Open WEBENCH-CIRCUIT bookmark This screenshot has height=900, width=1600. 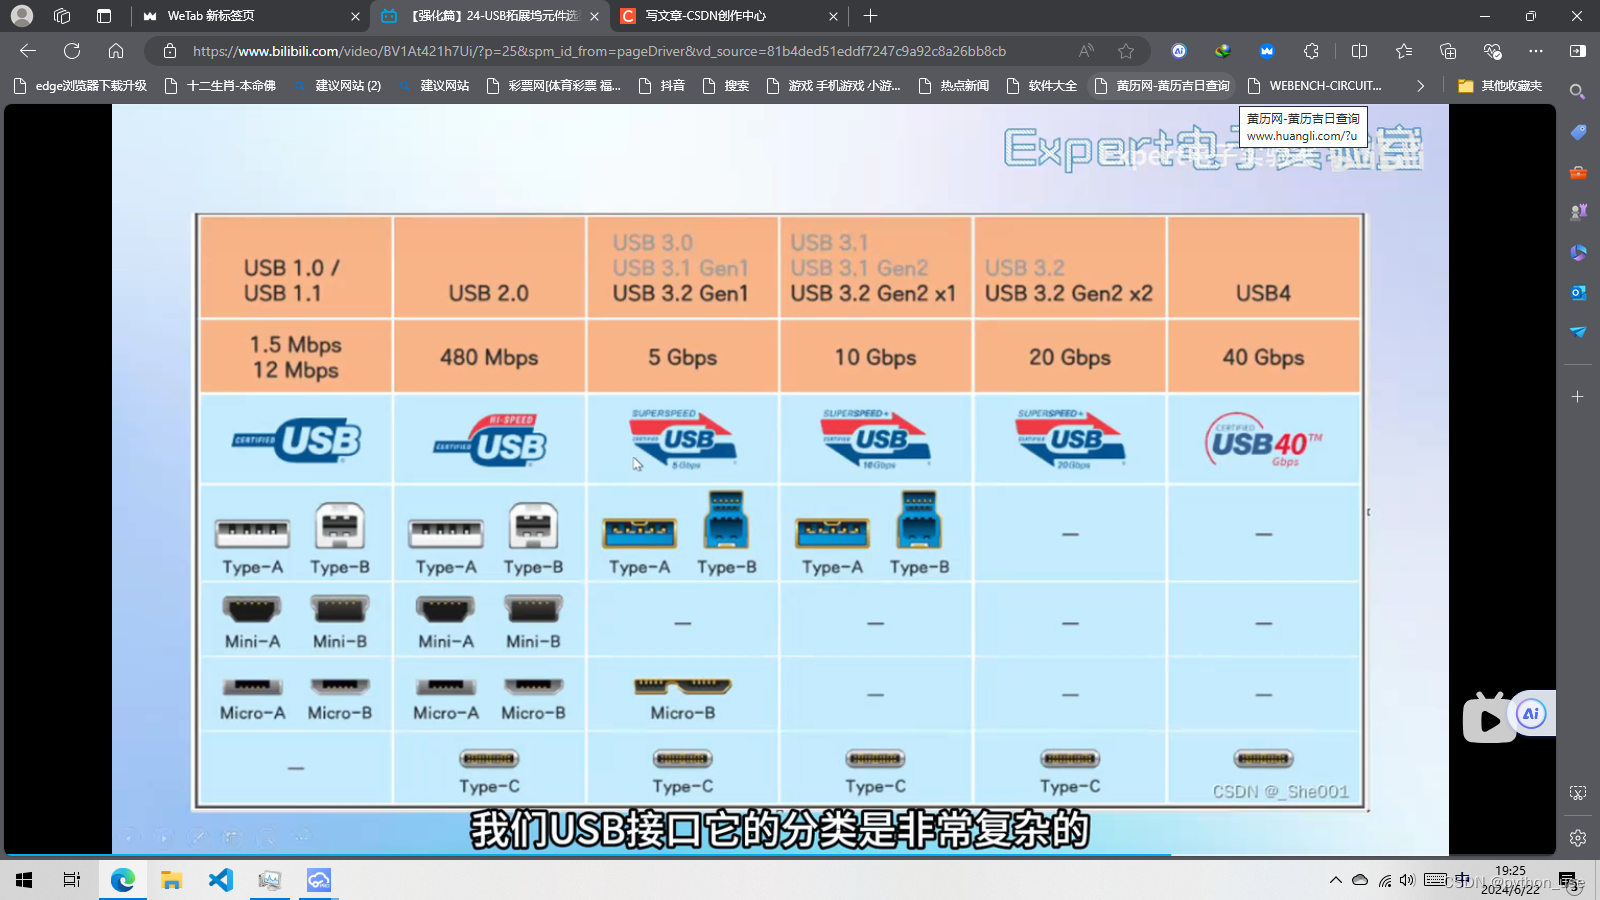(1314, 86)
